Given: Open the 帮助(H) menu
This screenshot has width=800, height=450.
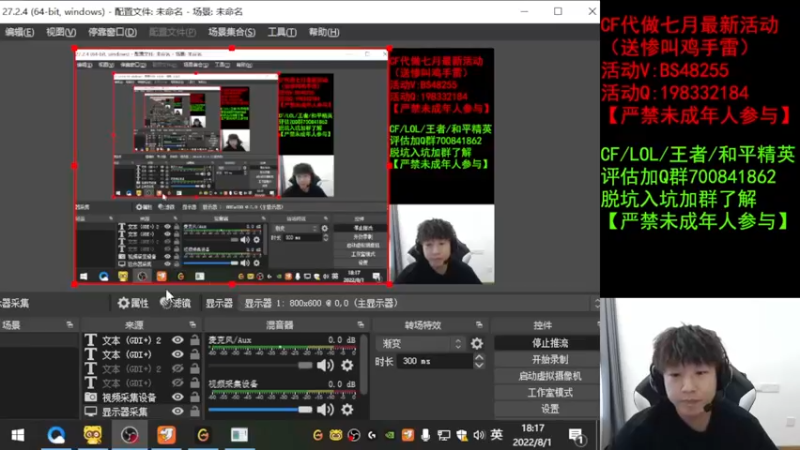Looking at the screenshot, I should coord(323,32).
